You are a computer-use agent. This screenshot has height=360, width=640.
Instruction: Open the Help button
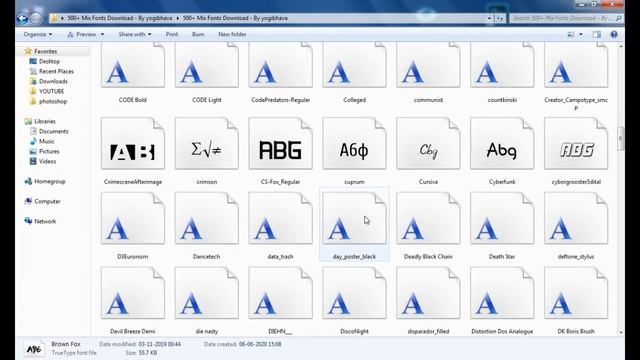point(613,34)
